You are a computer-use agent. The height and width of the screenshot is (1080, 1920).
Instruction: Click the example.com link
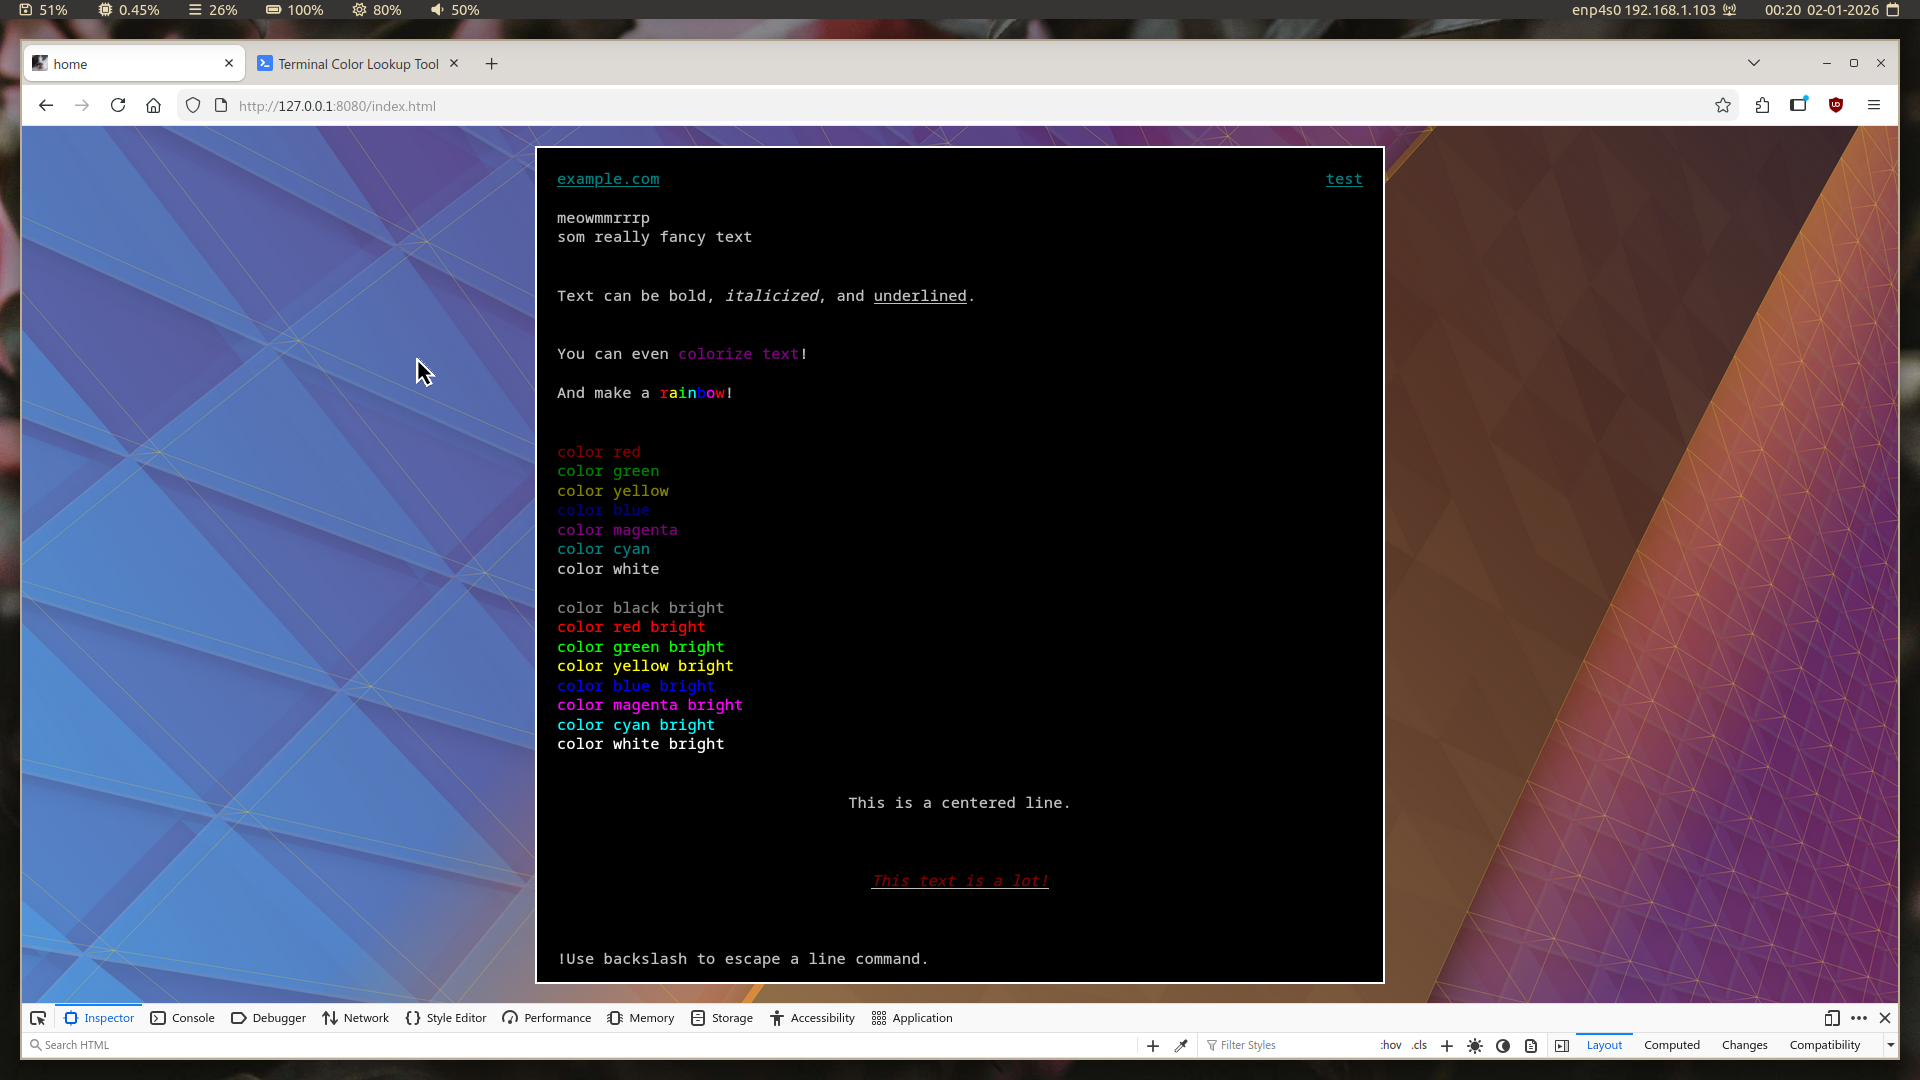click(608, 179)
